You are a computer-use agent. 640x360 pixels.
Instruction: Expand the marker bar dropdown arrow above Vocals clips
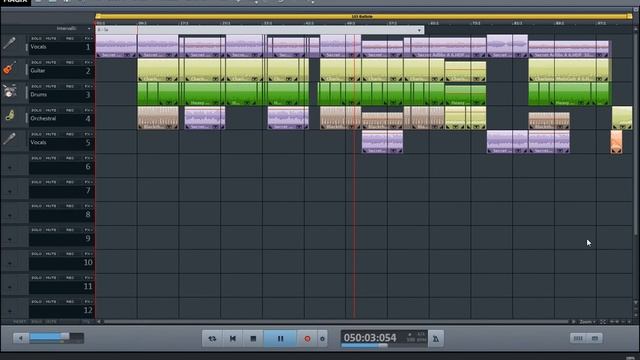tap(419, 30)
